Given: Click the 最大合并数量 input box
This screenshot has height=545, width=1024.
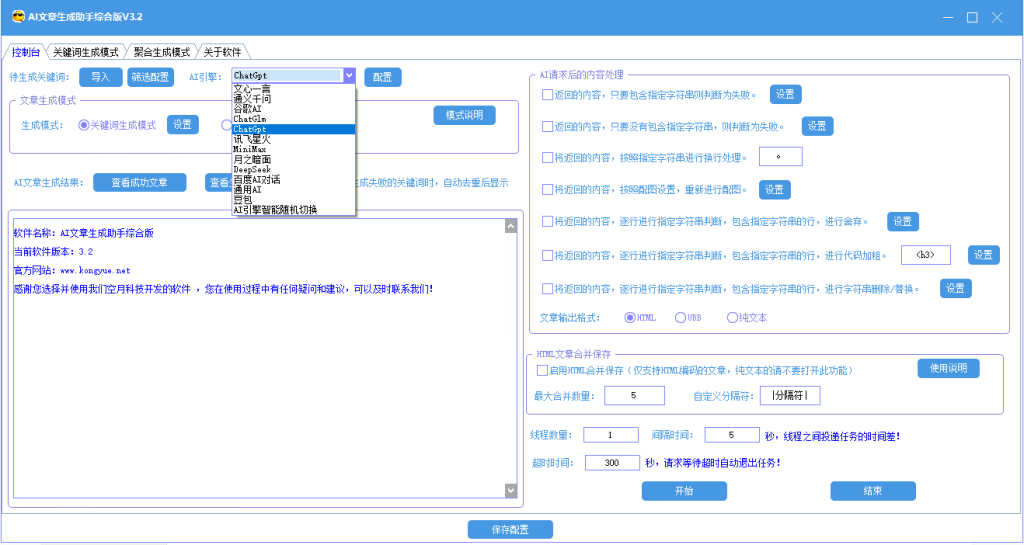Looking at the screenshot, I should (634, 396).
